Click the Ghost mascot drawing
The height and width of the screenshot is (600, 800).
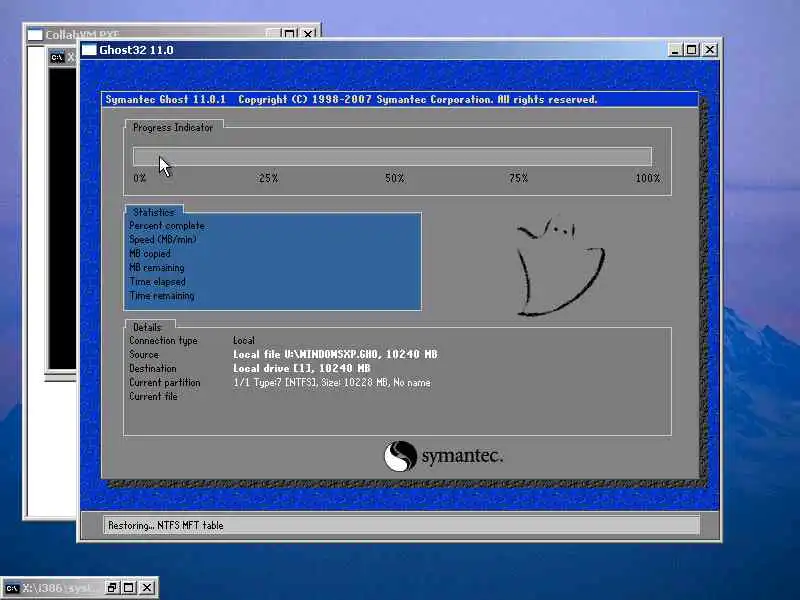point(560,267)
